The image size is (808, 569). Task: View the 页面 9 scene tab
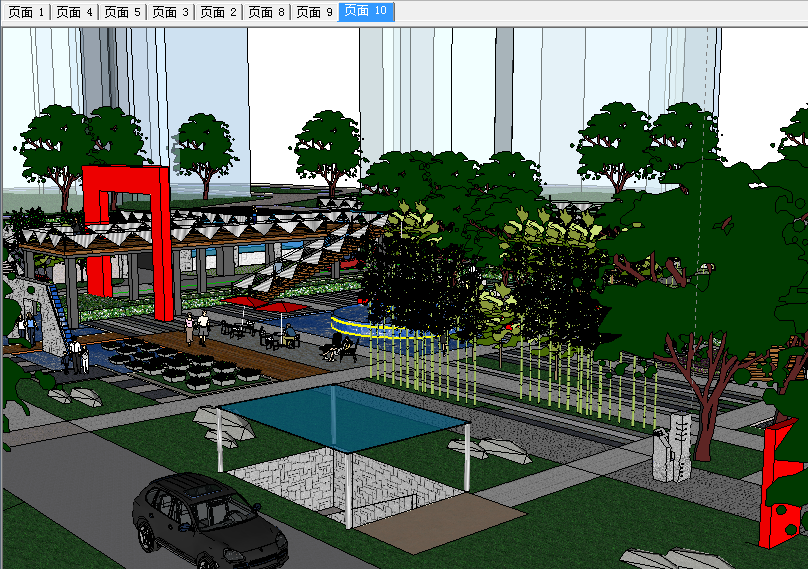click(x=314, y=12)
